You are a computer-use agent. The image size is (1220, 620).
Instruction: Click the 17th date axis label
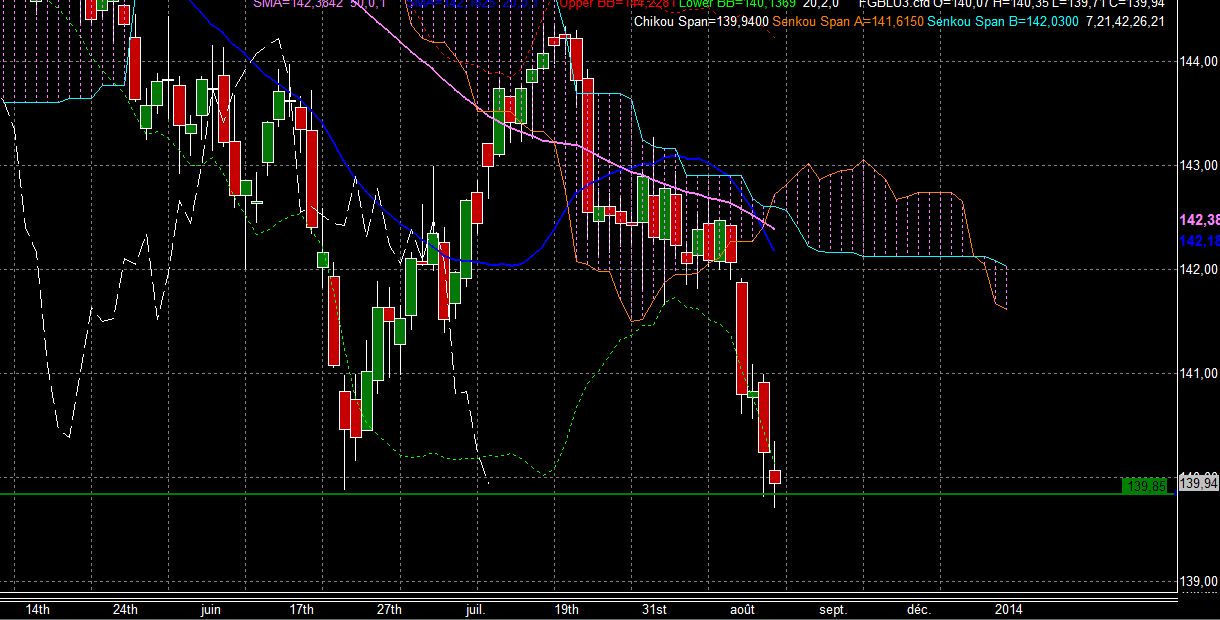tap(301, 609)
